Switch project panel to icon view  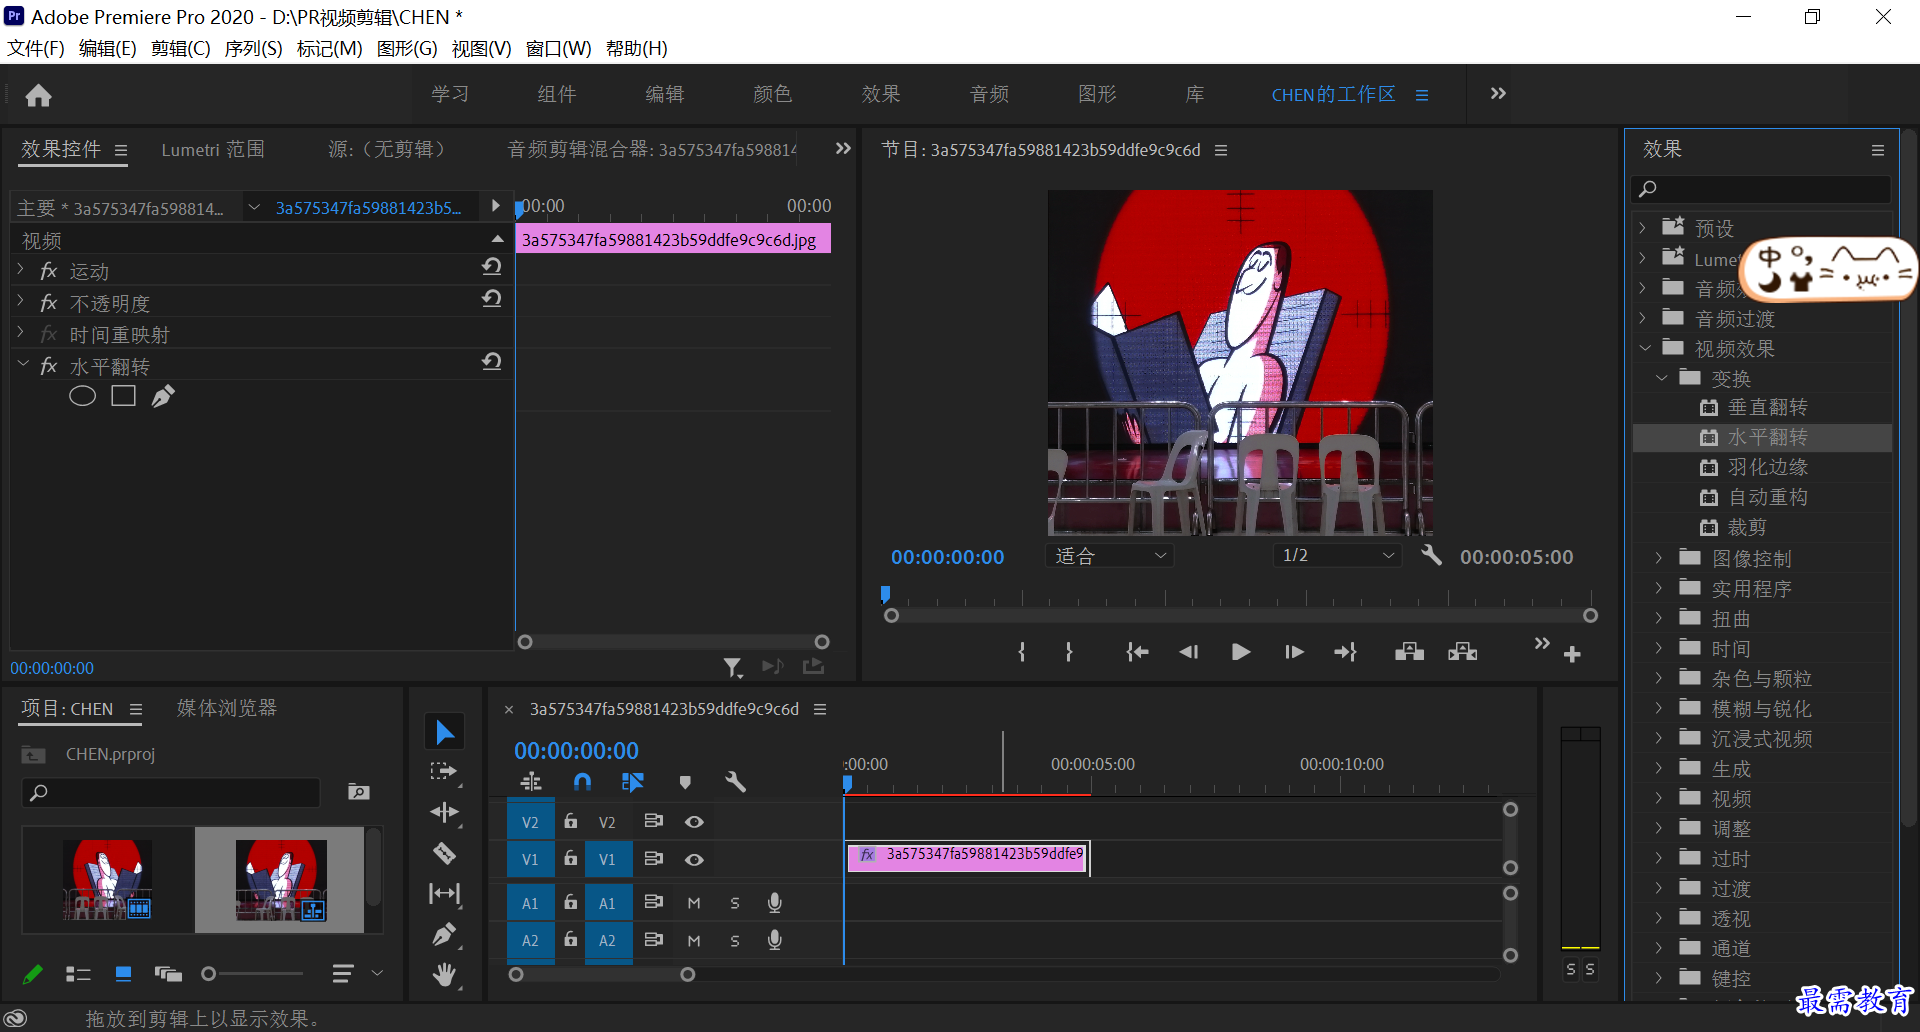click(x=123, y=974)
